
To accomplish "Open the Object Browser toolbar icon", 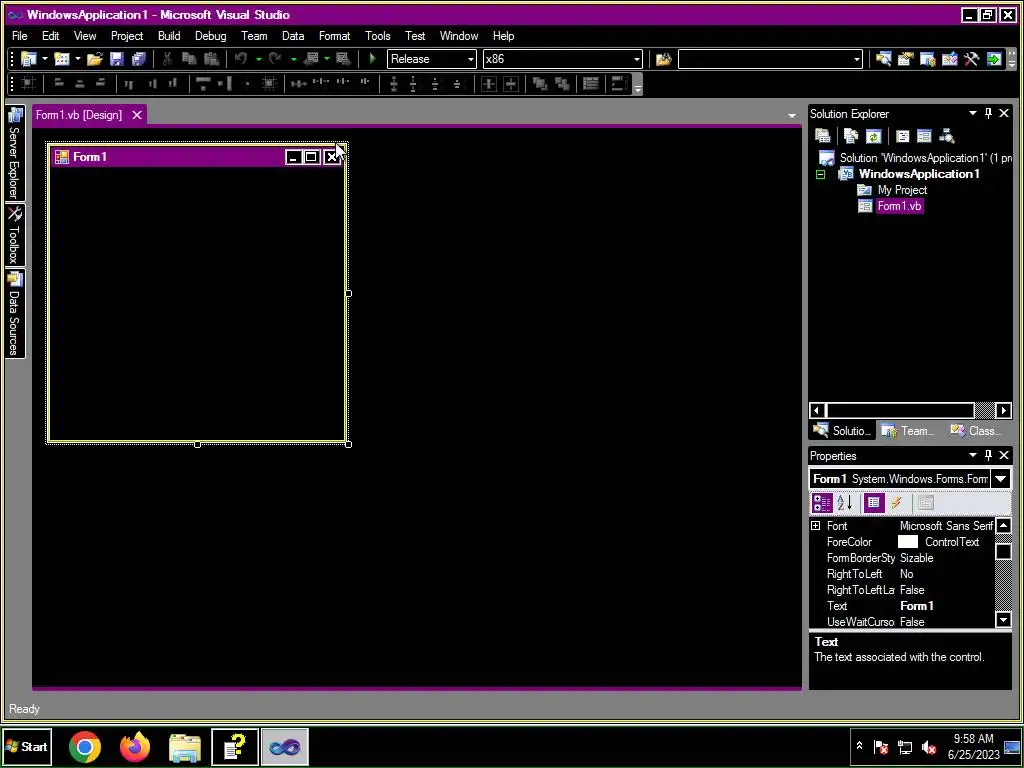I will coord(950,59).
